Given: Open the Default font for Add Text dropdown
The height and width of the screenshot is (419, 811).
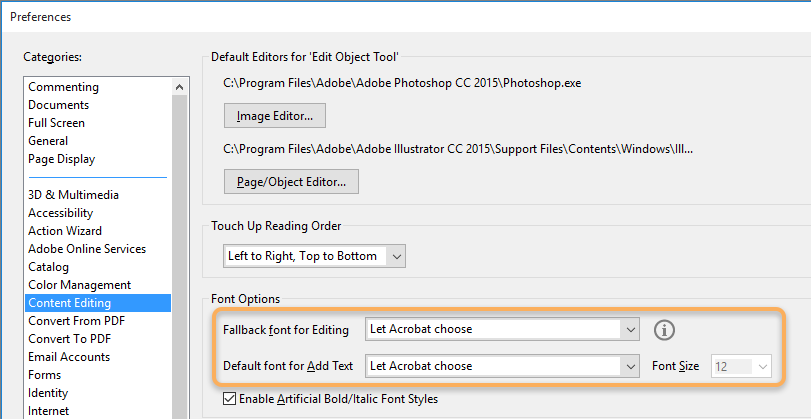Looking at the screenshot, I should pos(503,366).
